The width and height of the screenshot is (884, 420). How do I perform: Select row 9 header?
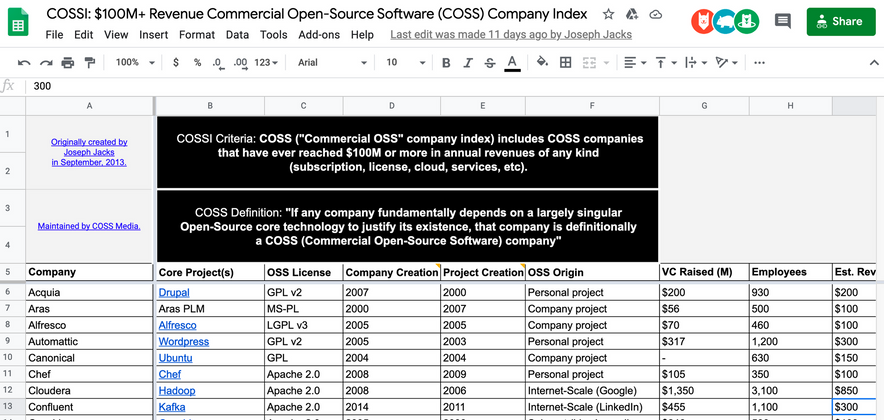click(12, 342)
